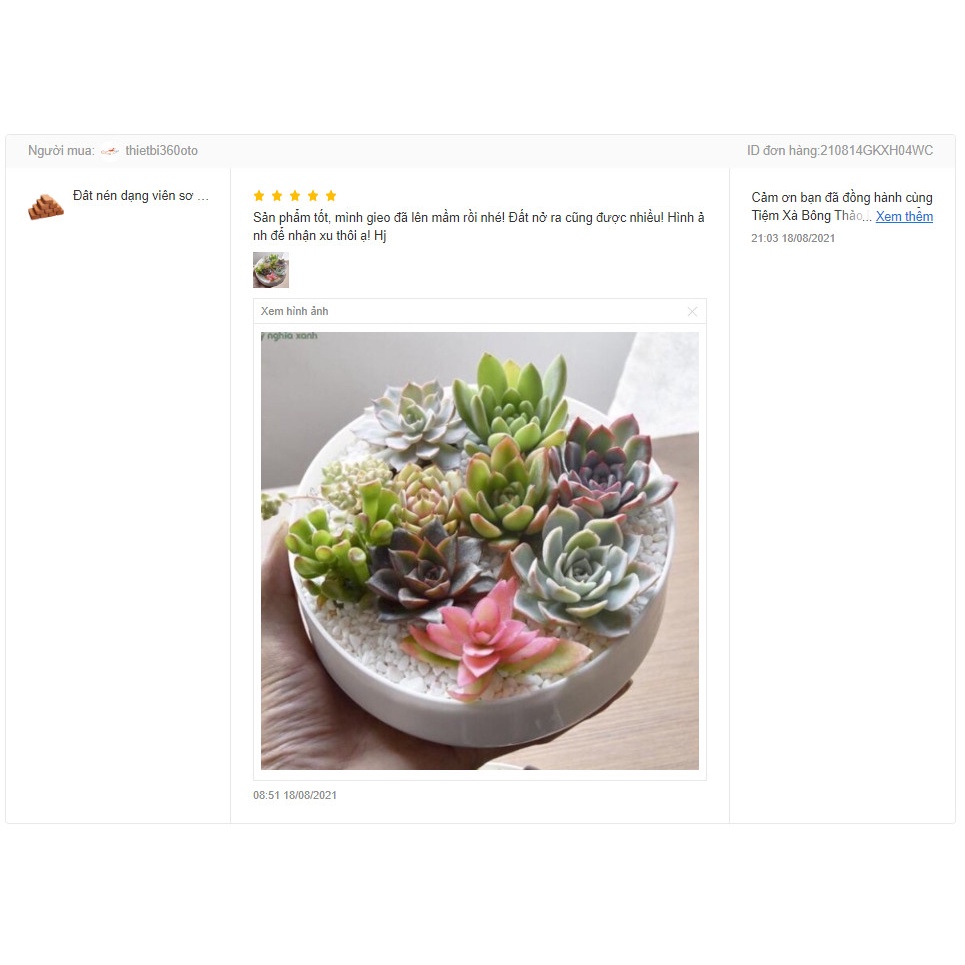Click the fourth rating star
965x965 pixels.
click(313, 196)
